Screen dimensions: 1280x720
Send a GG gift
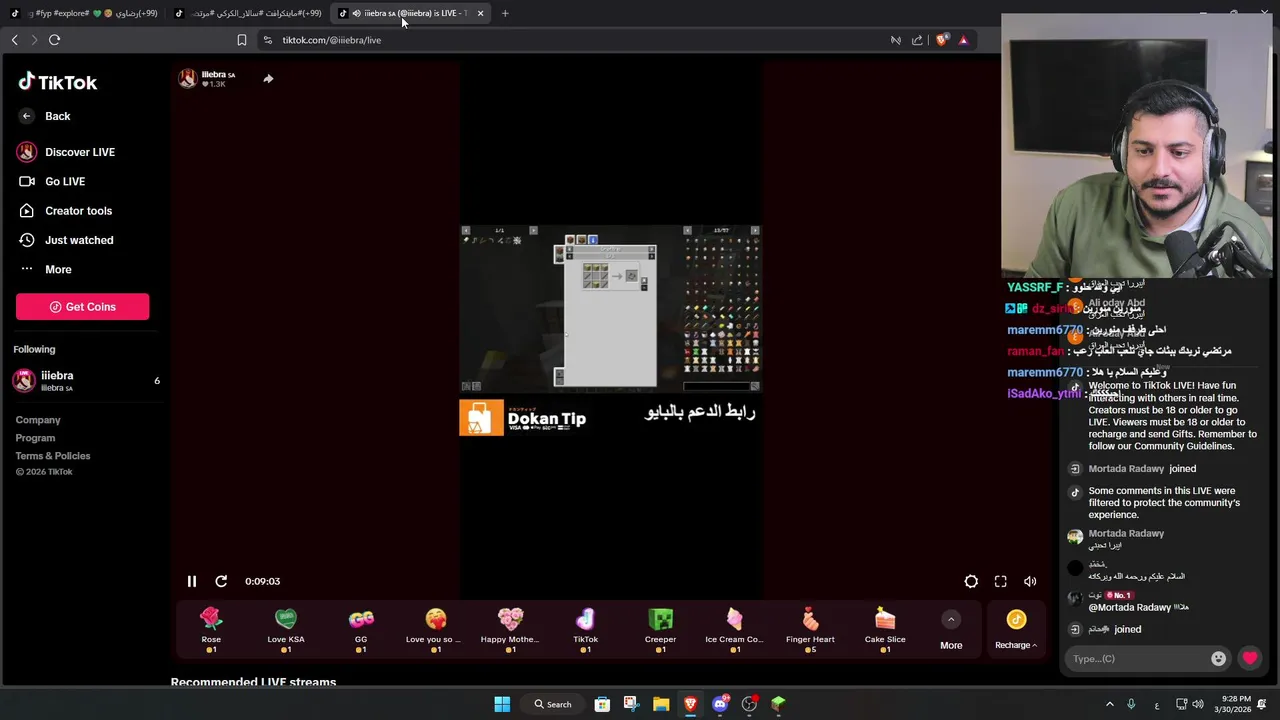(x=361, y=630)
